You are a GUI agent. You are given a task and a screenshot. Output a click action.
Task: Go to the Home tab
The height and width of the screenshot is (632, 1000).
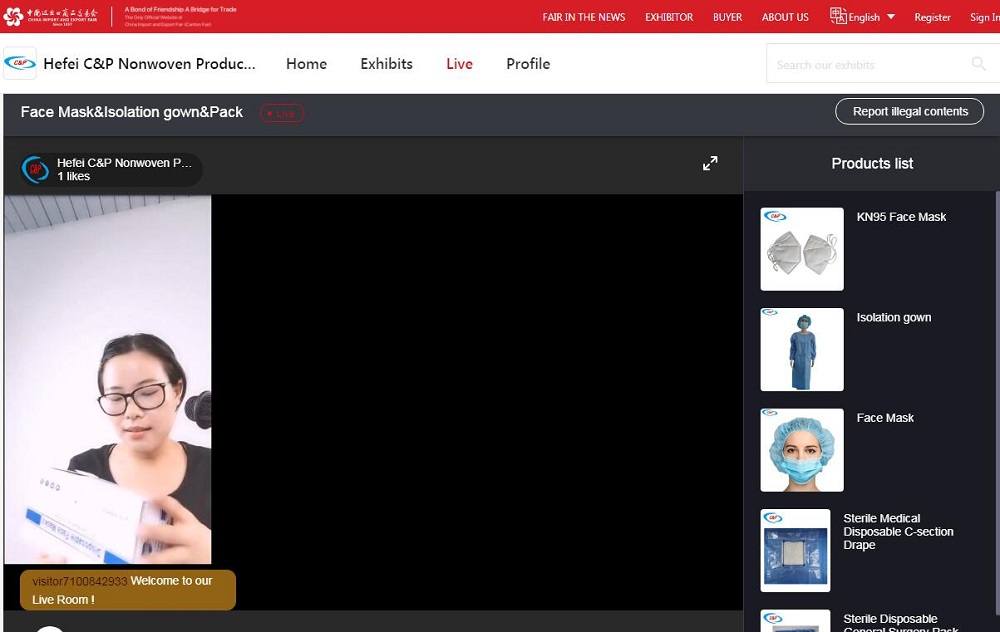point(306,64)
